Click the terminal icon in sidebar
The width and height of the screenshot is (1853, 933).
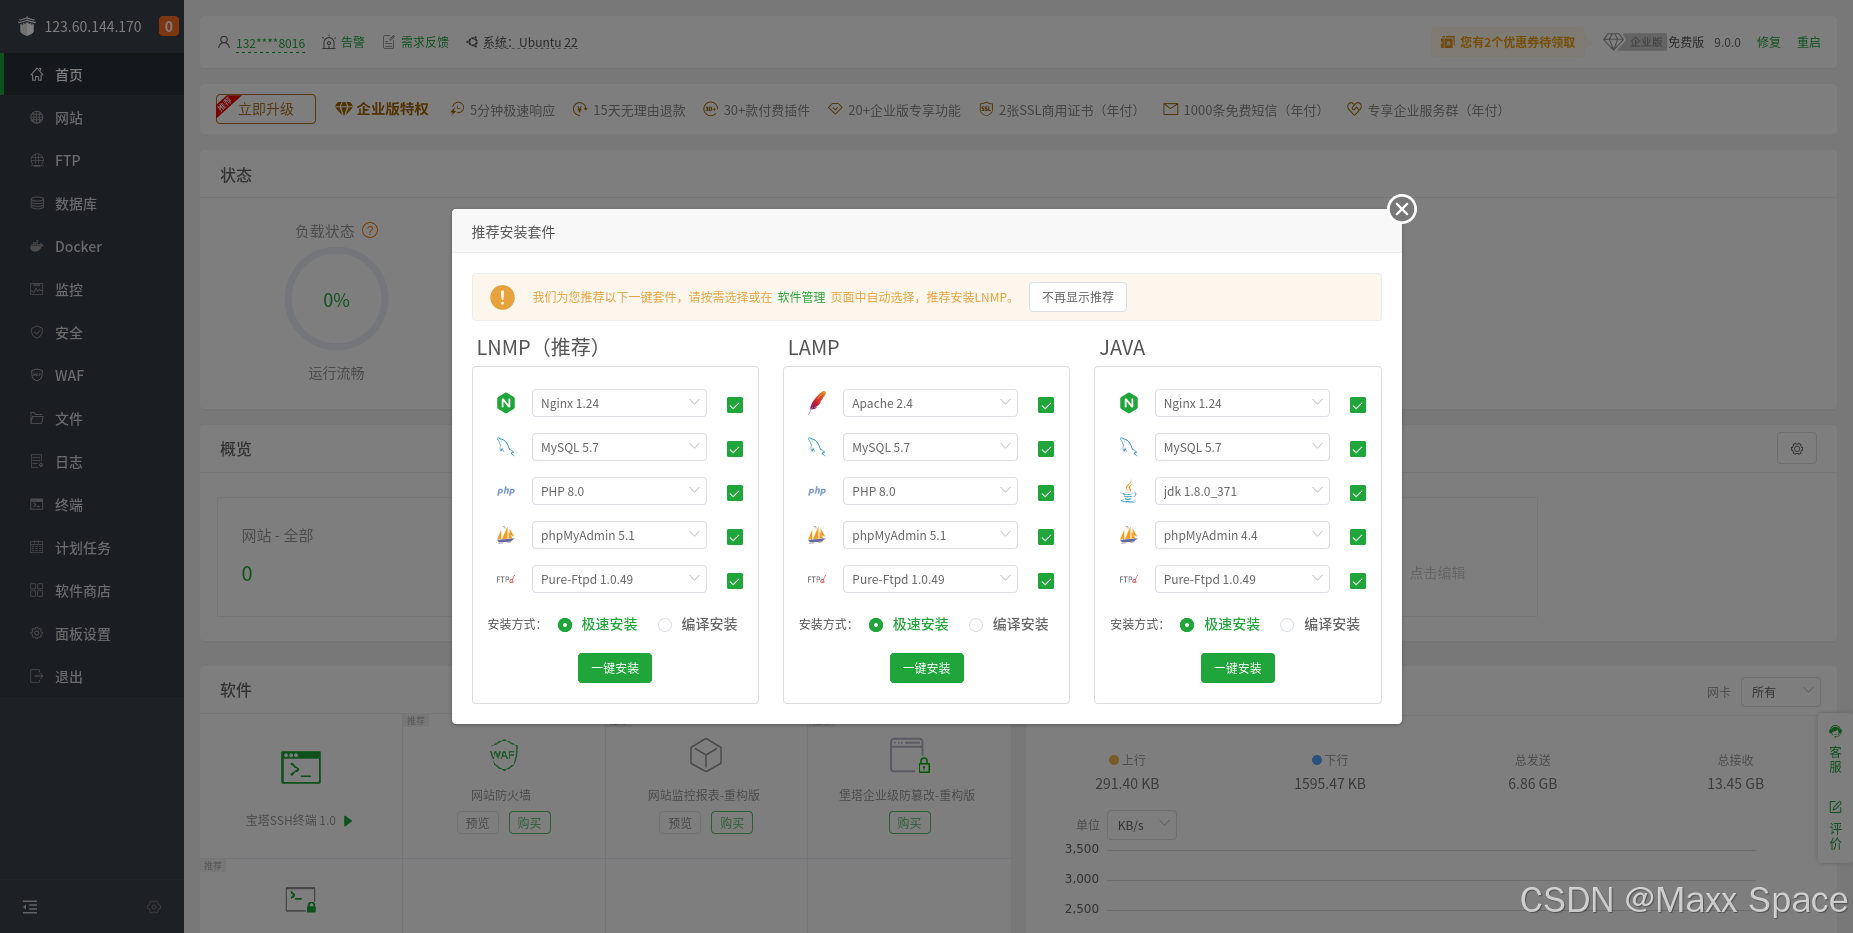(37, 504)
